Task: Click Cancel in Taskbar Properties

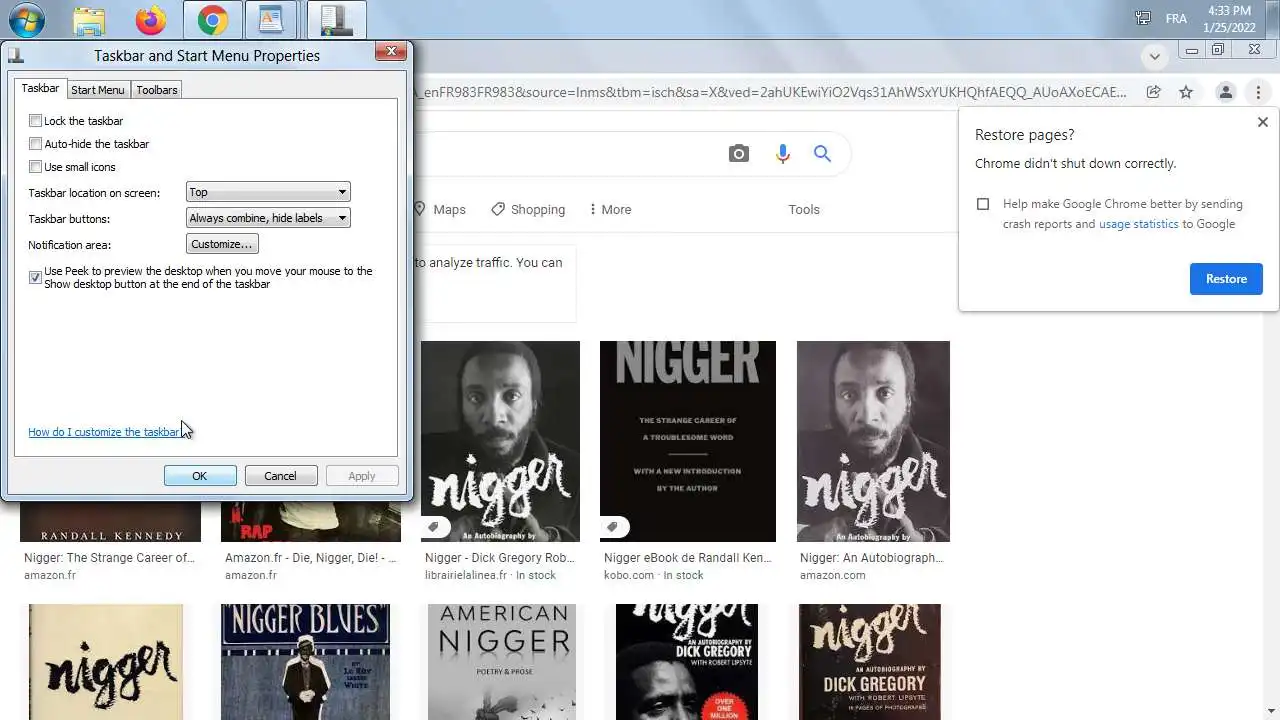Action: tap(280, 476)
